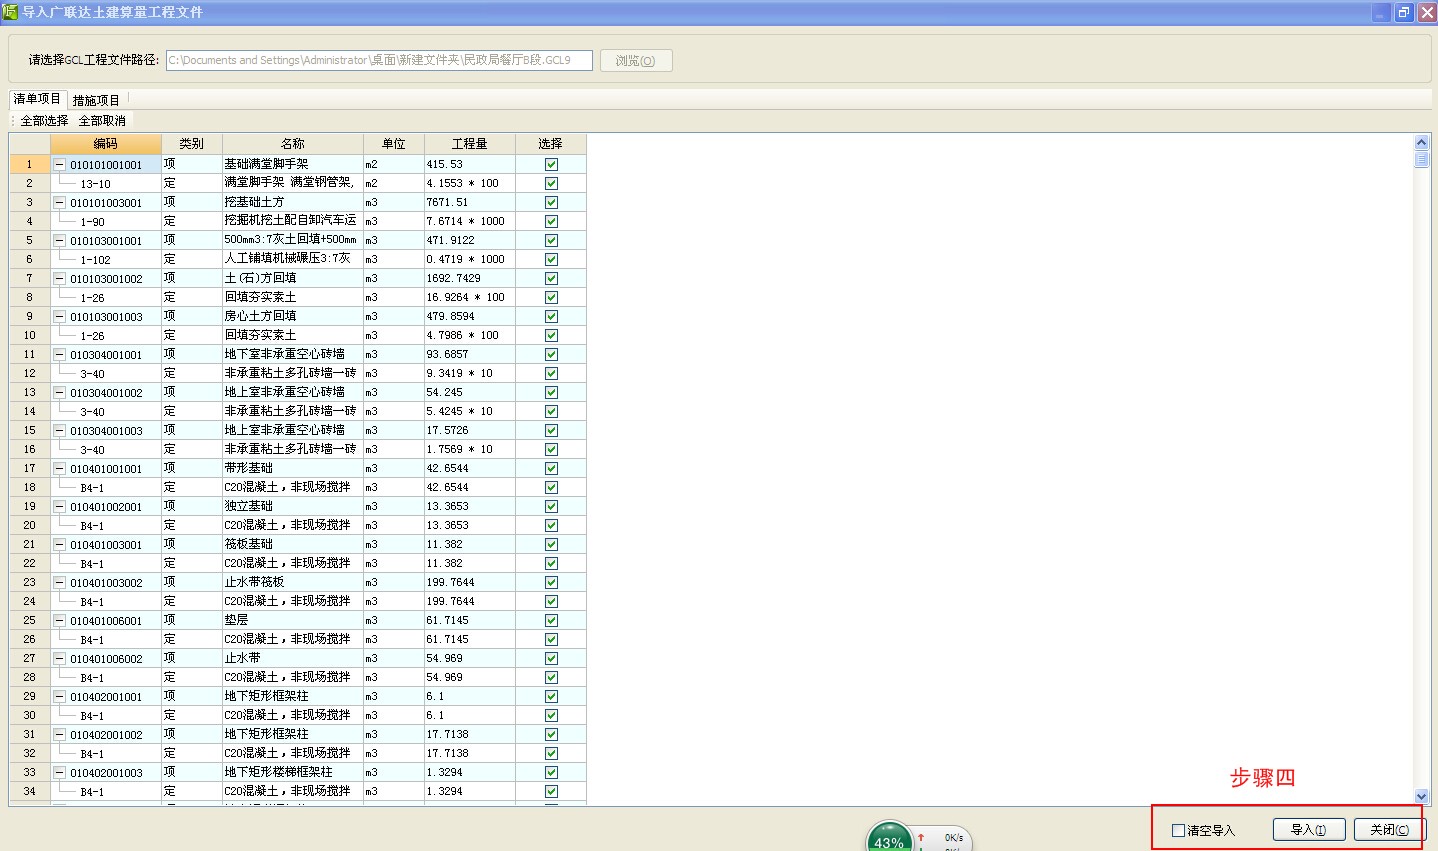Click the quantity cell 1692.7429
The width and height of the screenshot is (1438, 851).
pos(470,278)
